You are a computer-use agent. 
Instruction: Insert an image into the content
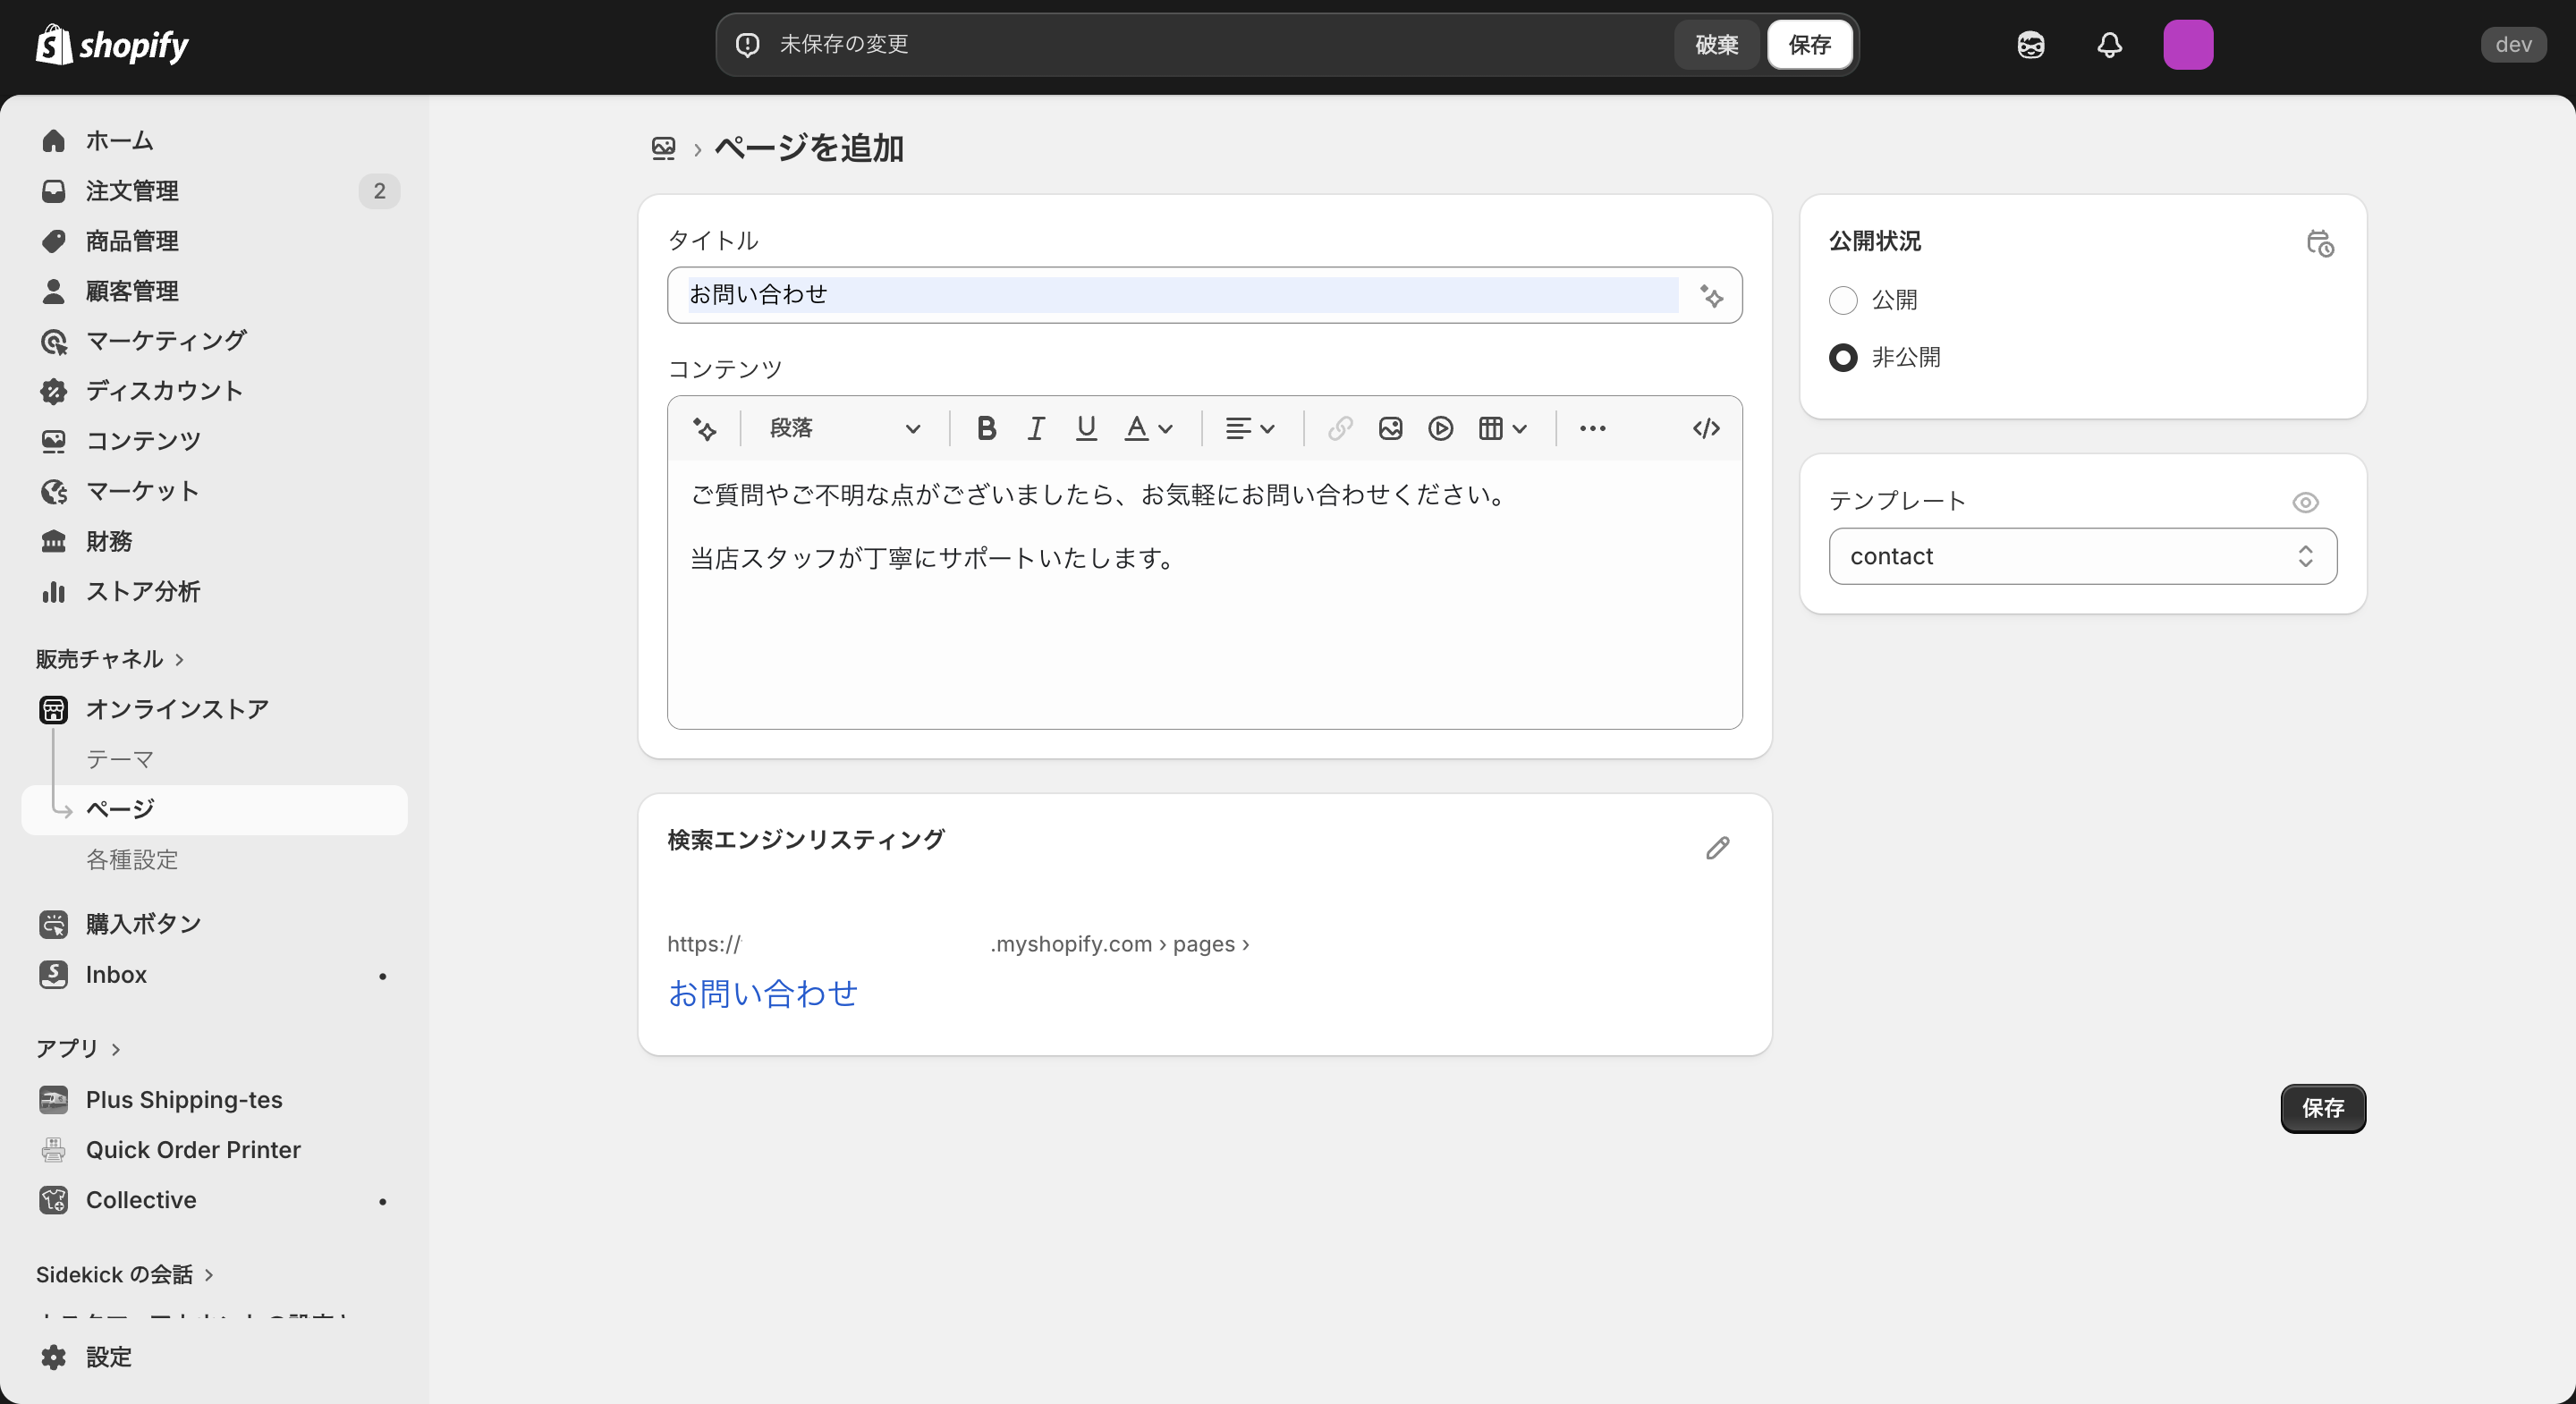1390,428
